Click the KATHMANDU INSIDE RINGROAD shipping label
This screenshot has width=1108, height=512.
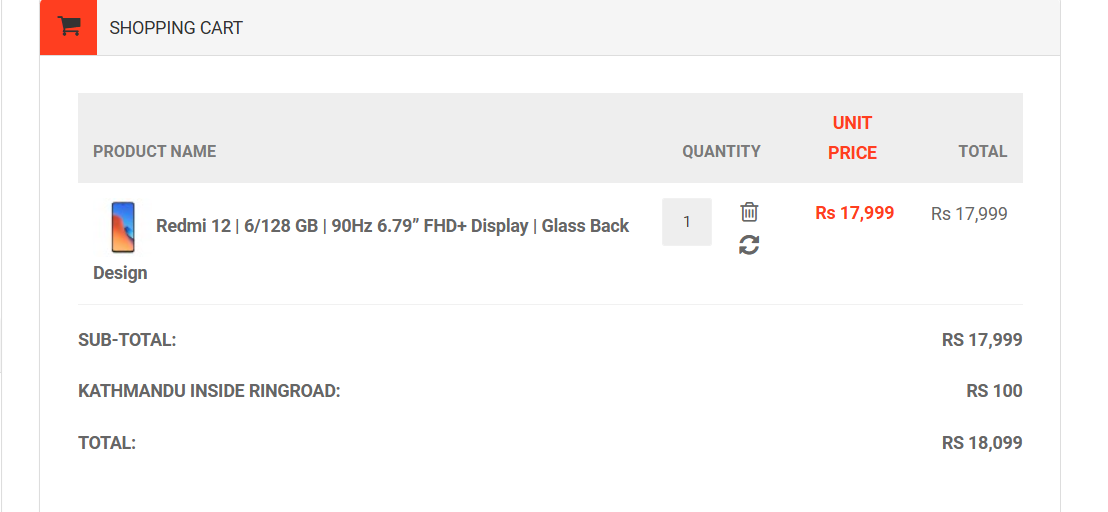pos(209,391)
